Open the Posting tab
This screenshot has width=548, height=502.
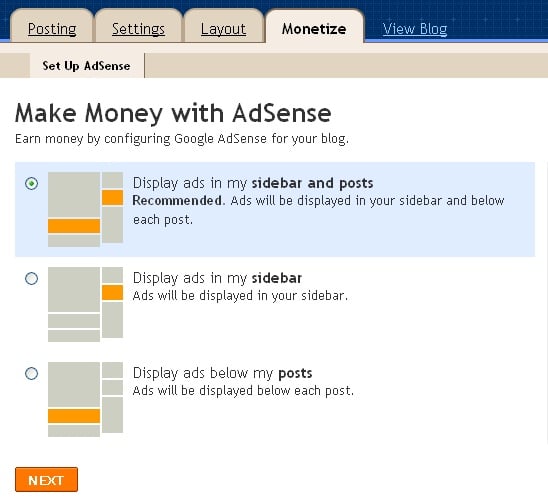coord(52,29)
